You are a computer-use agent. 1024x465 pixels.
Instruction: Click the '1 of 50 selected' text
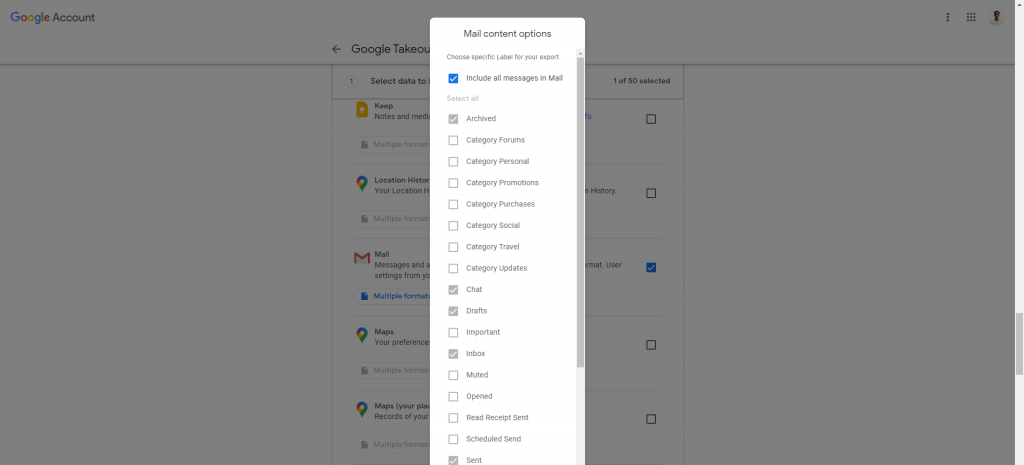click(x=641, y=81)
